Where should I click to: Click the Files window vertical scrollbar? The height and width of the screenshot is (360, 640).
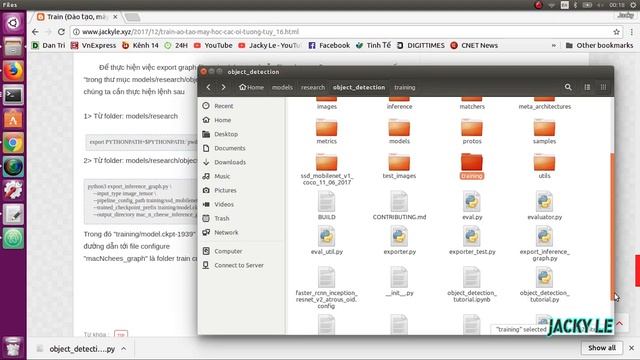coord(612,227)
